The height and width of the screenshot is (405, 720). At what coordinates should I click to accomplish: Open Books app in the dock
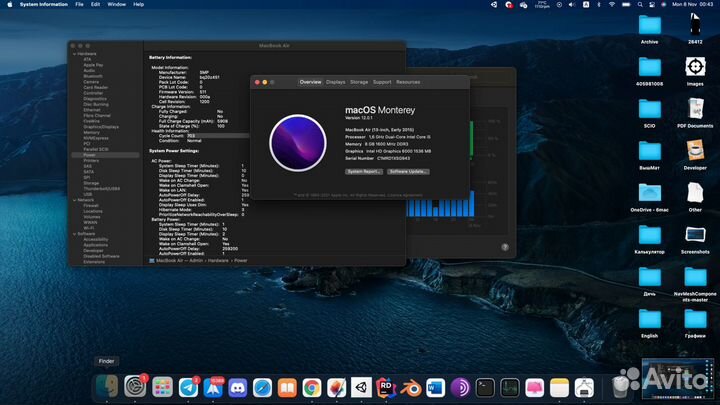(x=287, y=388)
